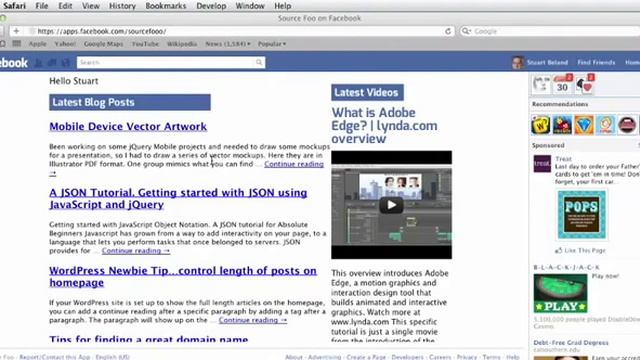Image resolution: width=640 pixels, height=360 pixels.
Task: Click the Blackjack PLAY ad image
Action: pyautogui.click(x=560, y=293)
